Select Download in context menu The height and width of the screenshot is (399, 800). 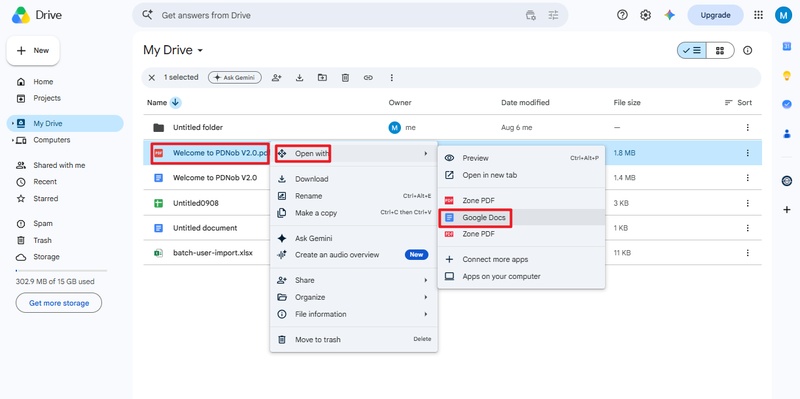click(x=354, y=179)
